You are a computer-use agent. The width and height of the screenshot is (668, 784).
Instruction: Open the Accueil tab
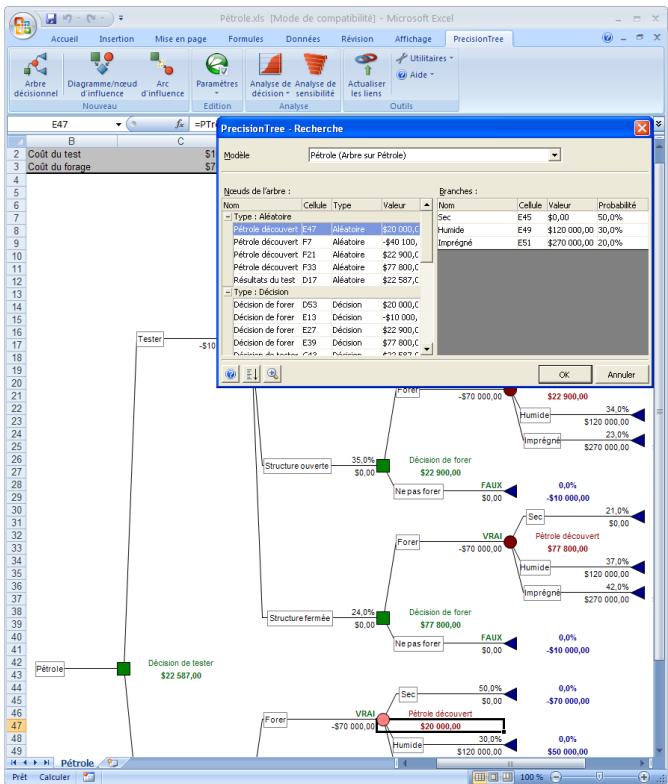64,39
